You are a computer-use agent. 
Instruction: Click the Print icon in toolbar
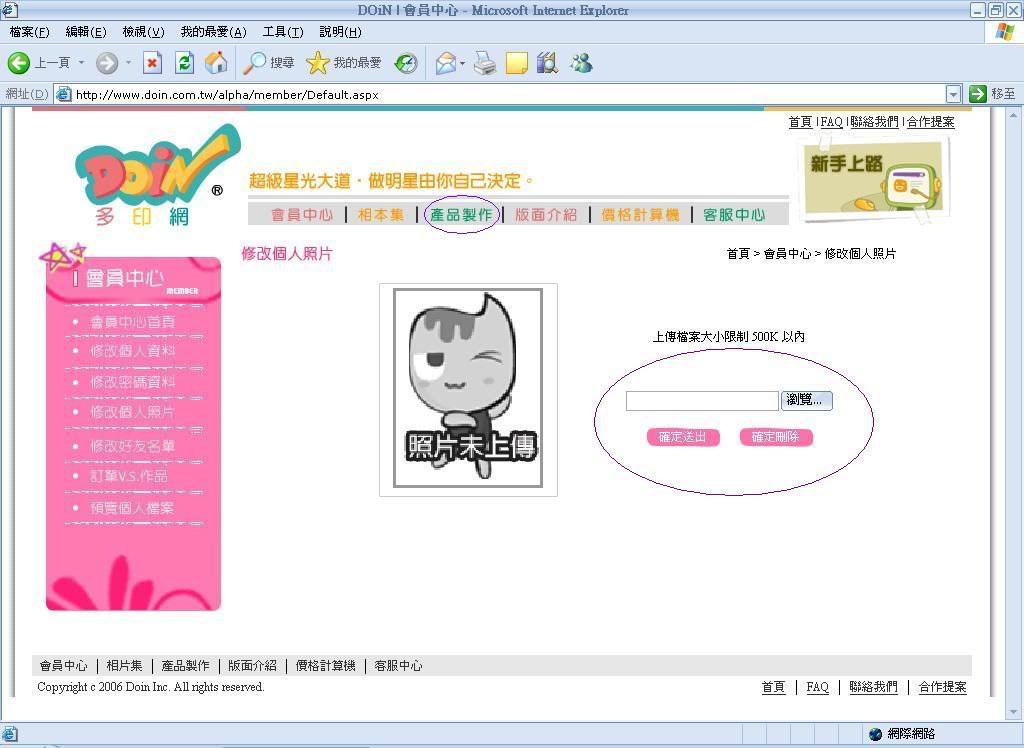coord(485,63)
